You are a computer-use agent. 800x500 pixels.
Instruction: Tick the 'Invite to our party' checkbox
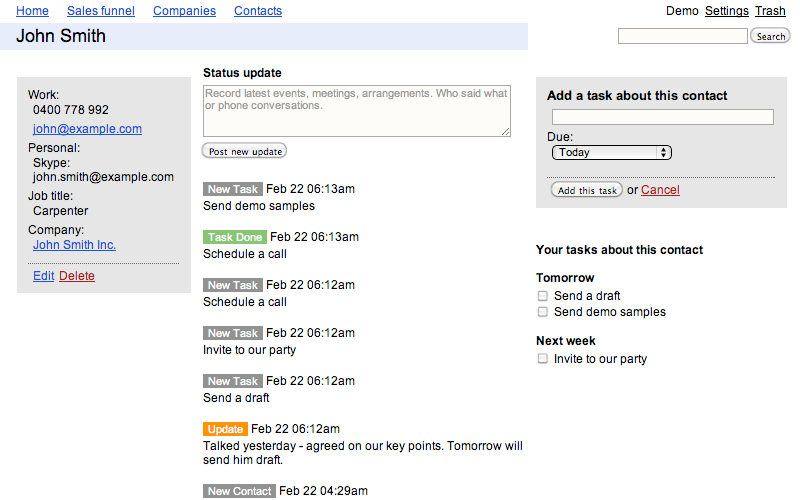(542, 359)
